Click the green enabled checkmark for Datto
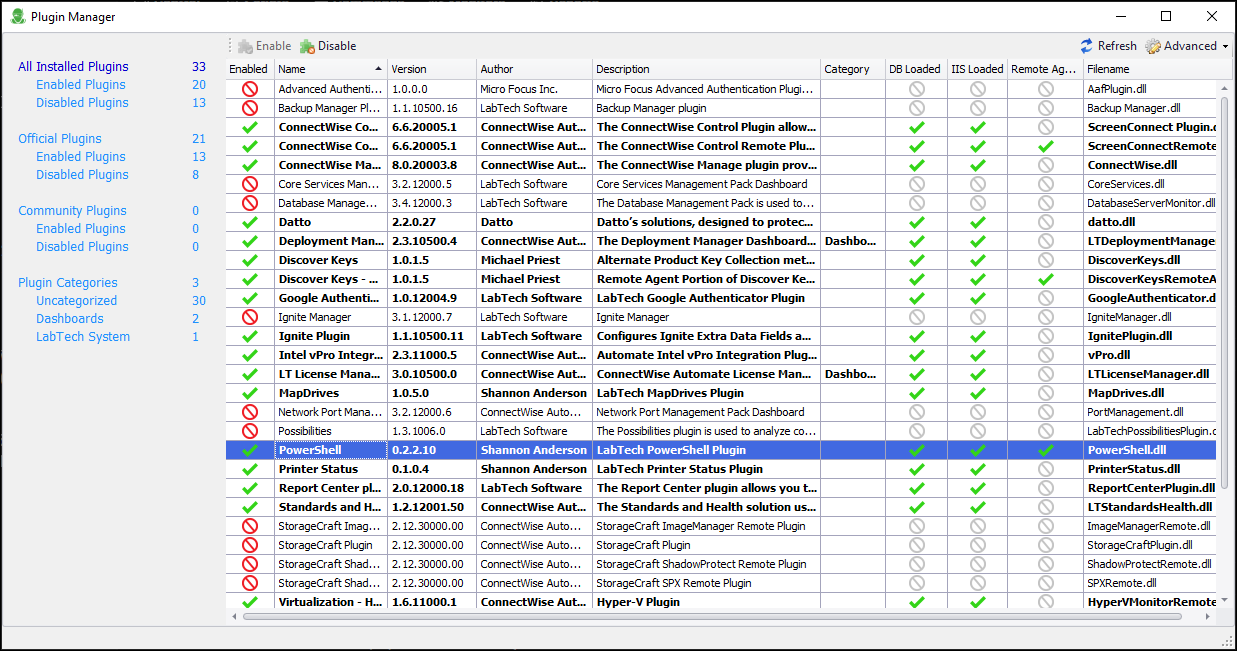The image size is (1237, 651). [250, 222]
